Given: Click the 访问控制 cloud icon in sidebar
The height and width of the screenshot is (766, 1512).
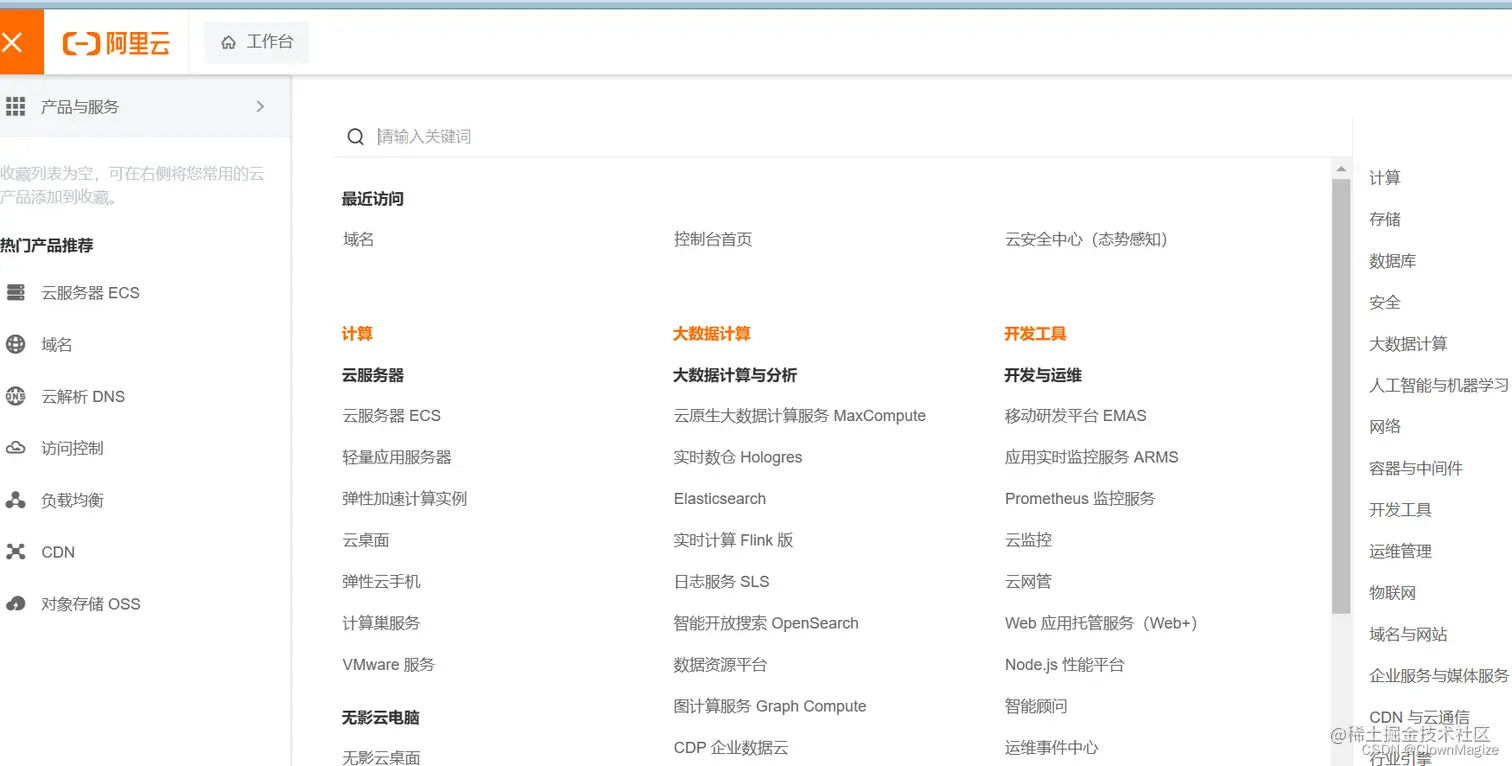Looking at the screenshot, I should pos(15,448).
